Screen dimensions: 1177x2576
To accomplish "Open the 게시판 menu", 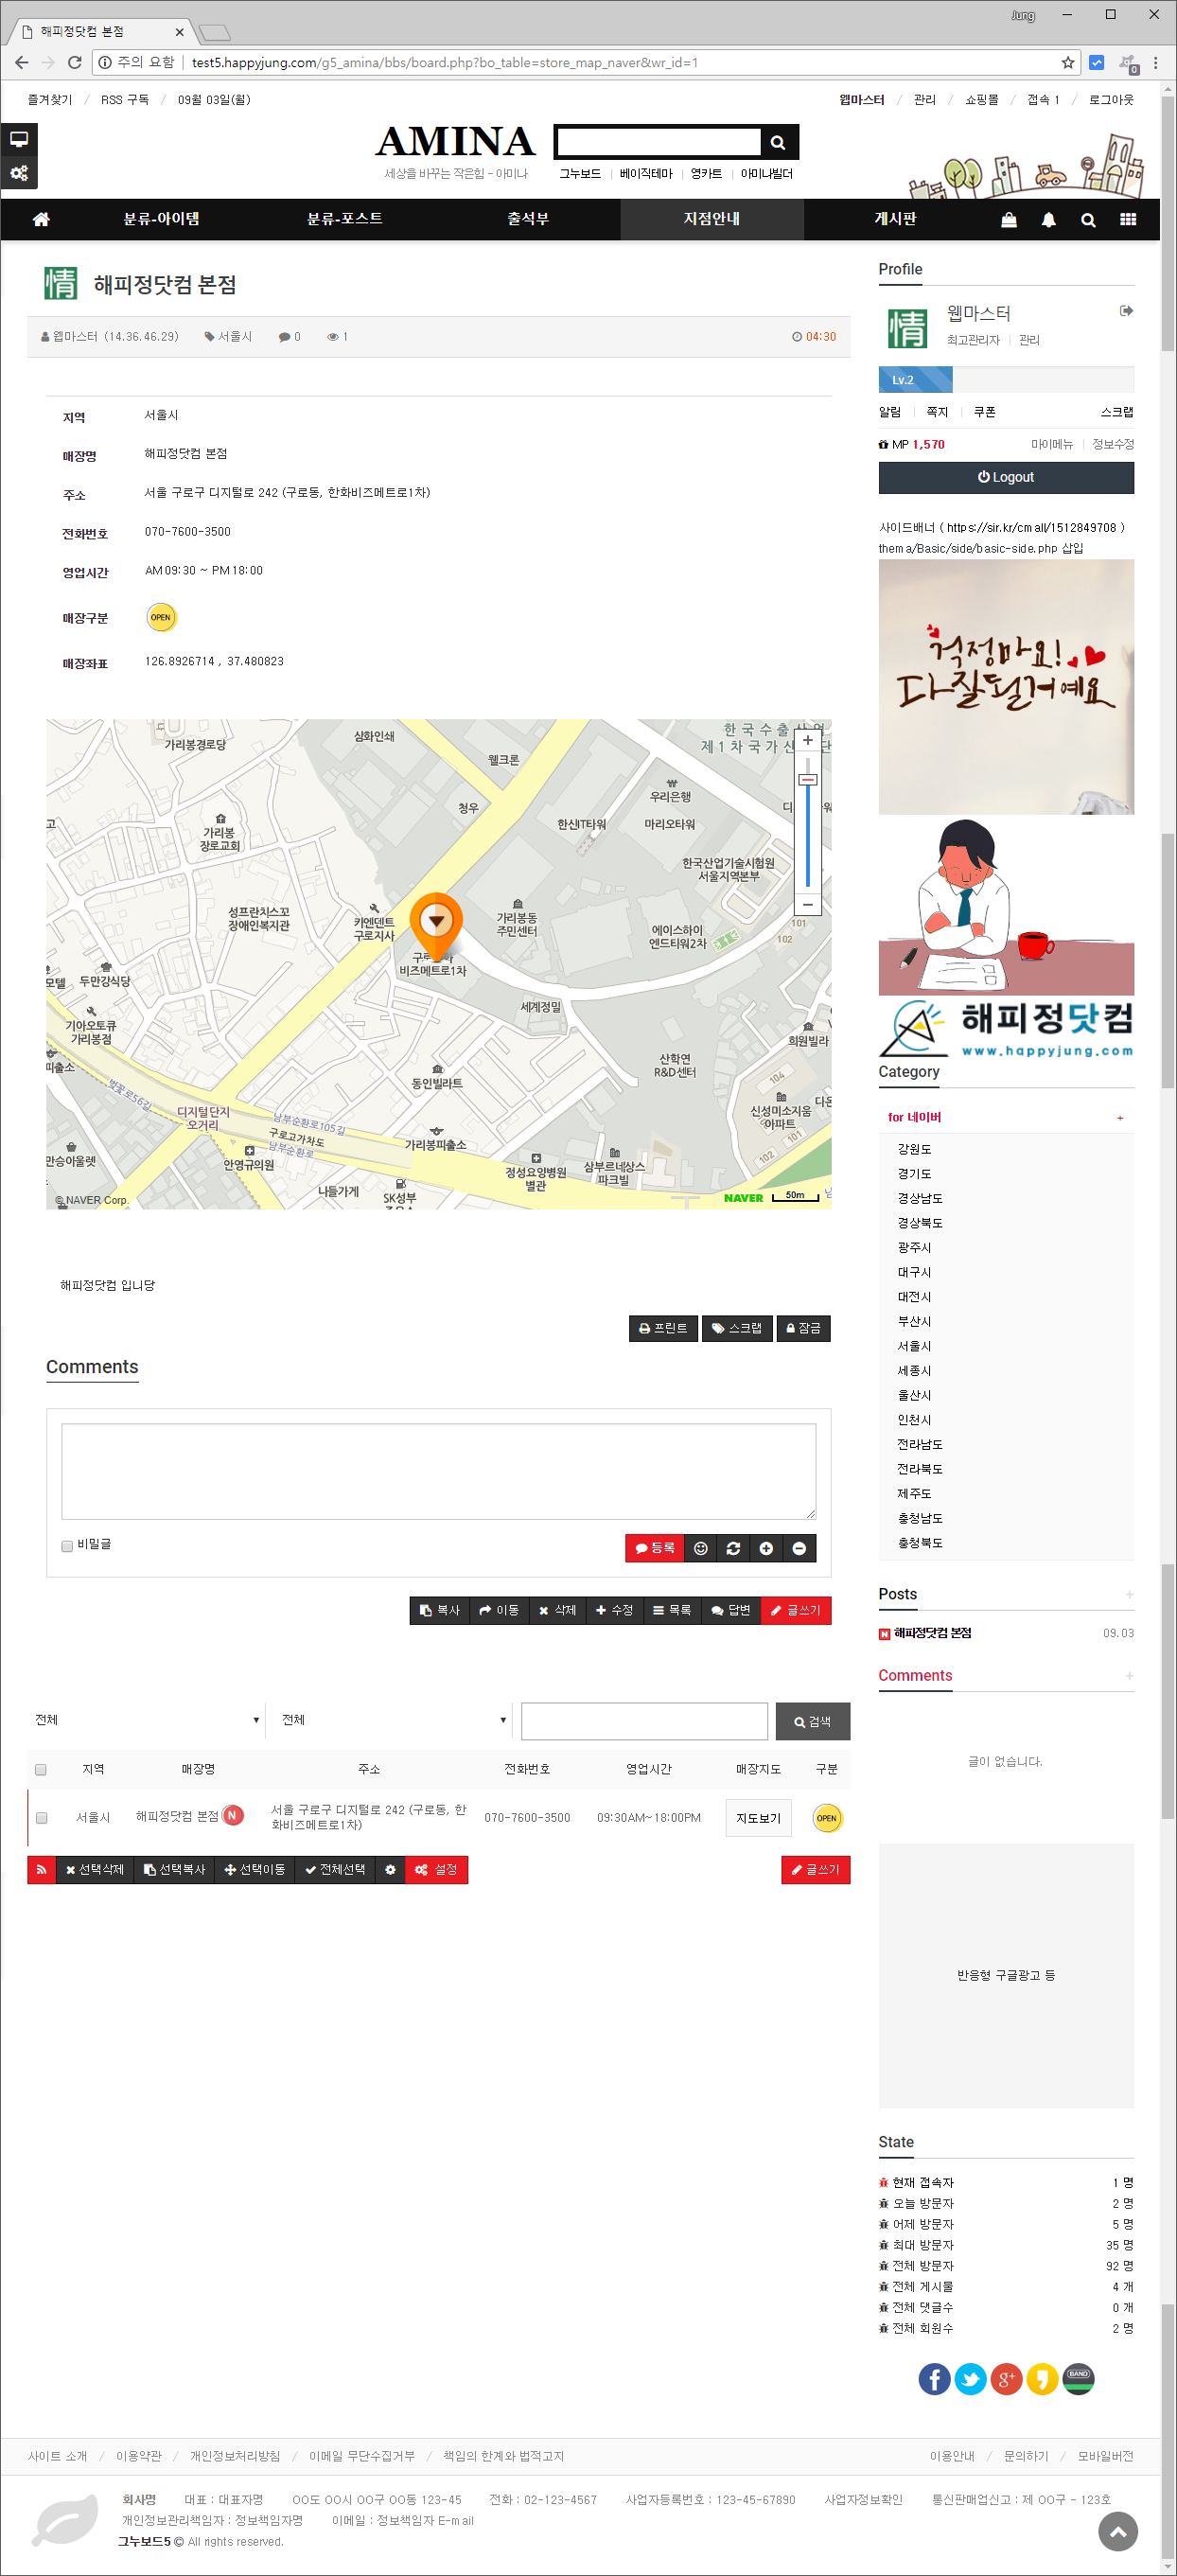I will tap(895, 219).
